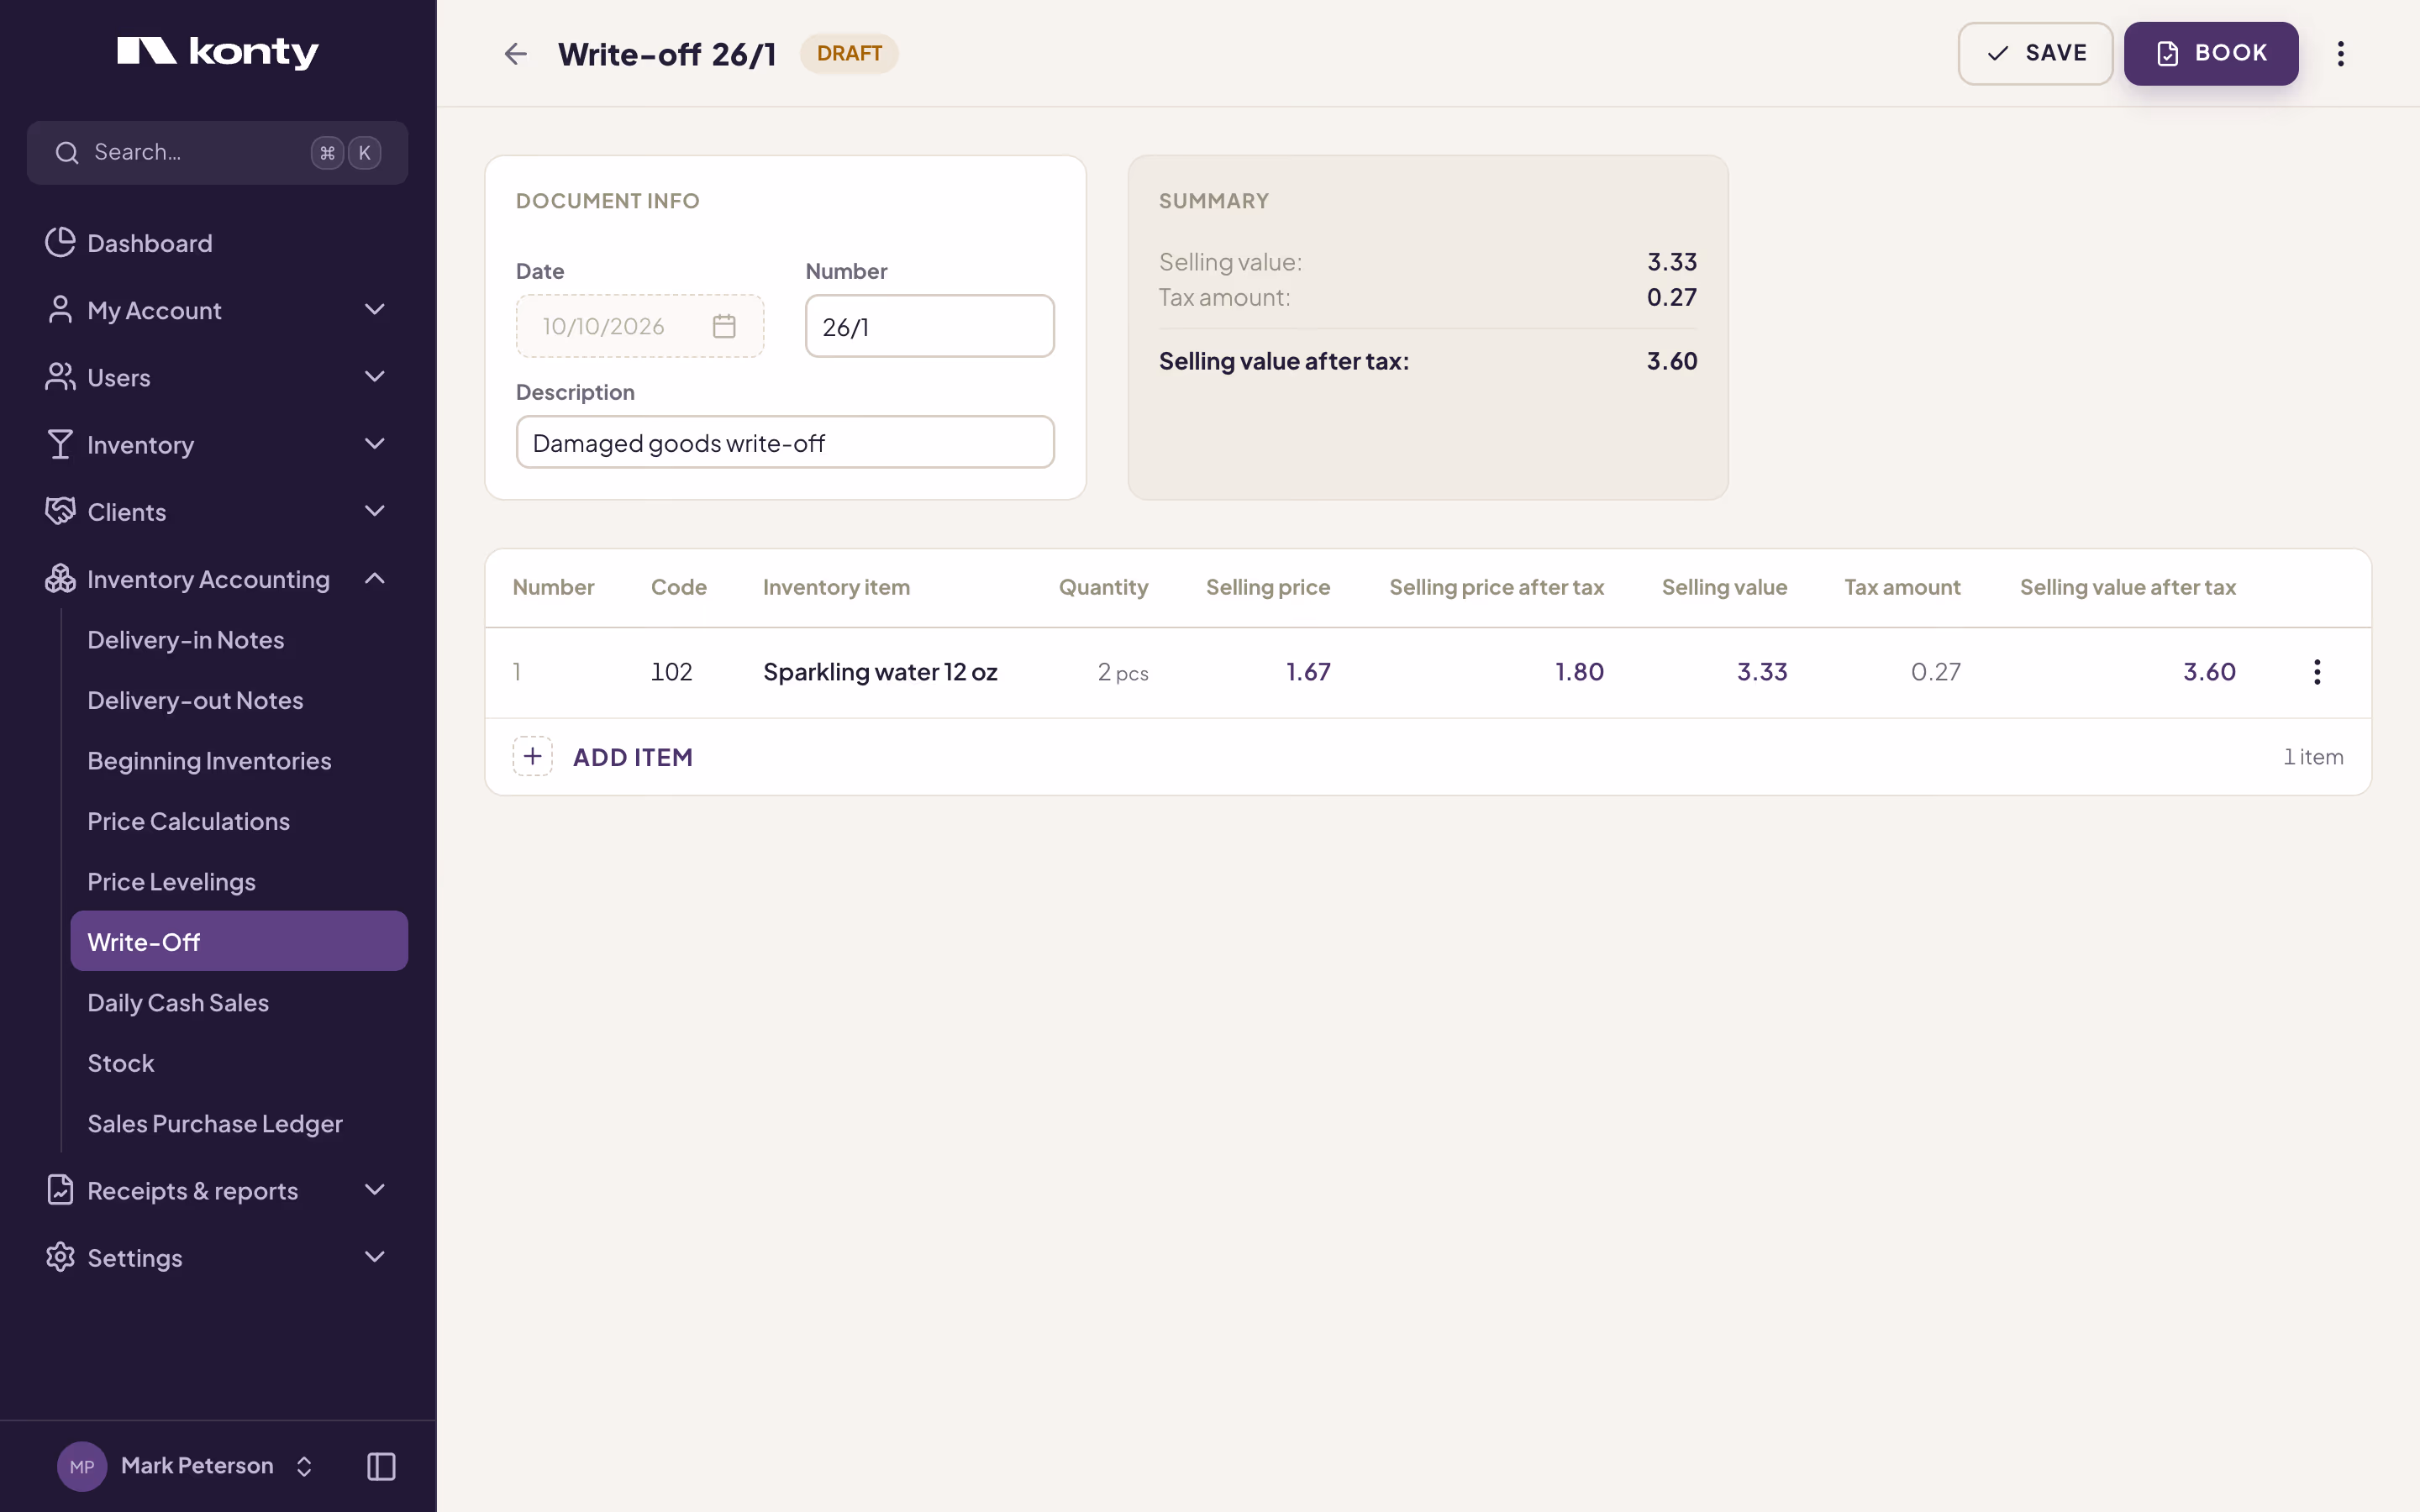Click the Description field

[x=785, y=442]
